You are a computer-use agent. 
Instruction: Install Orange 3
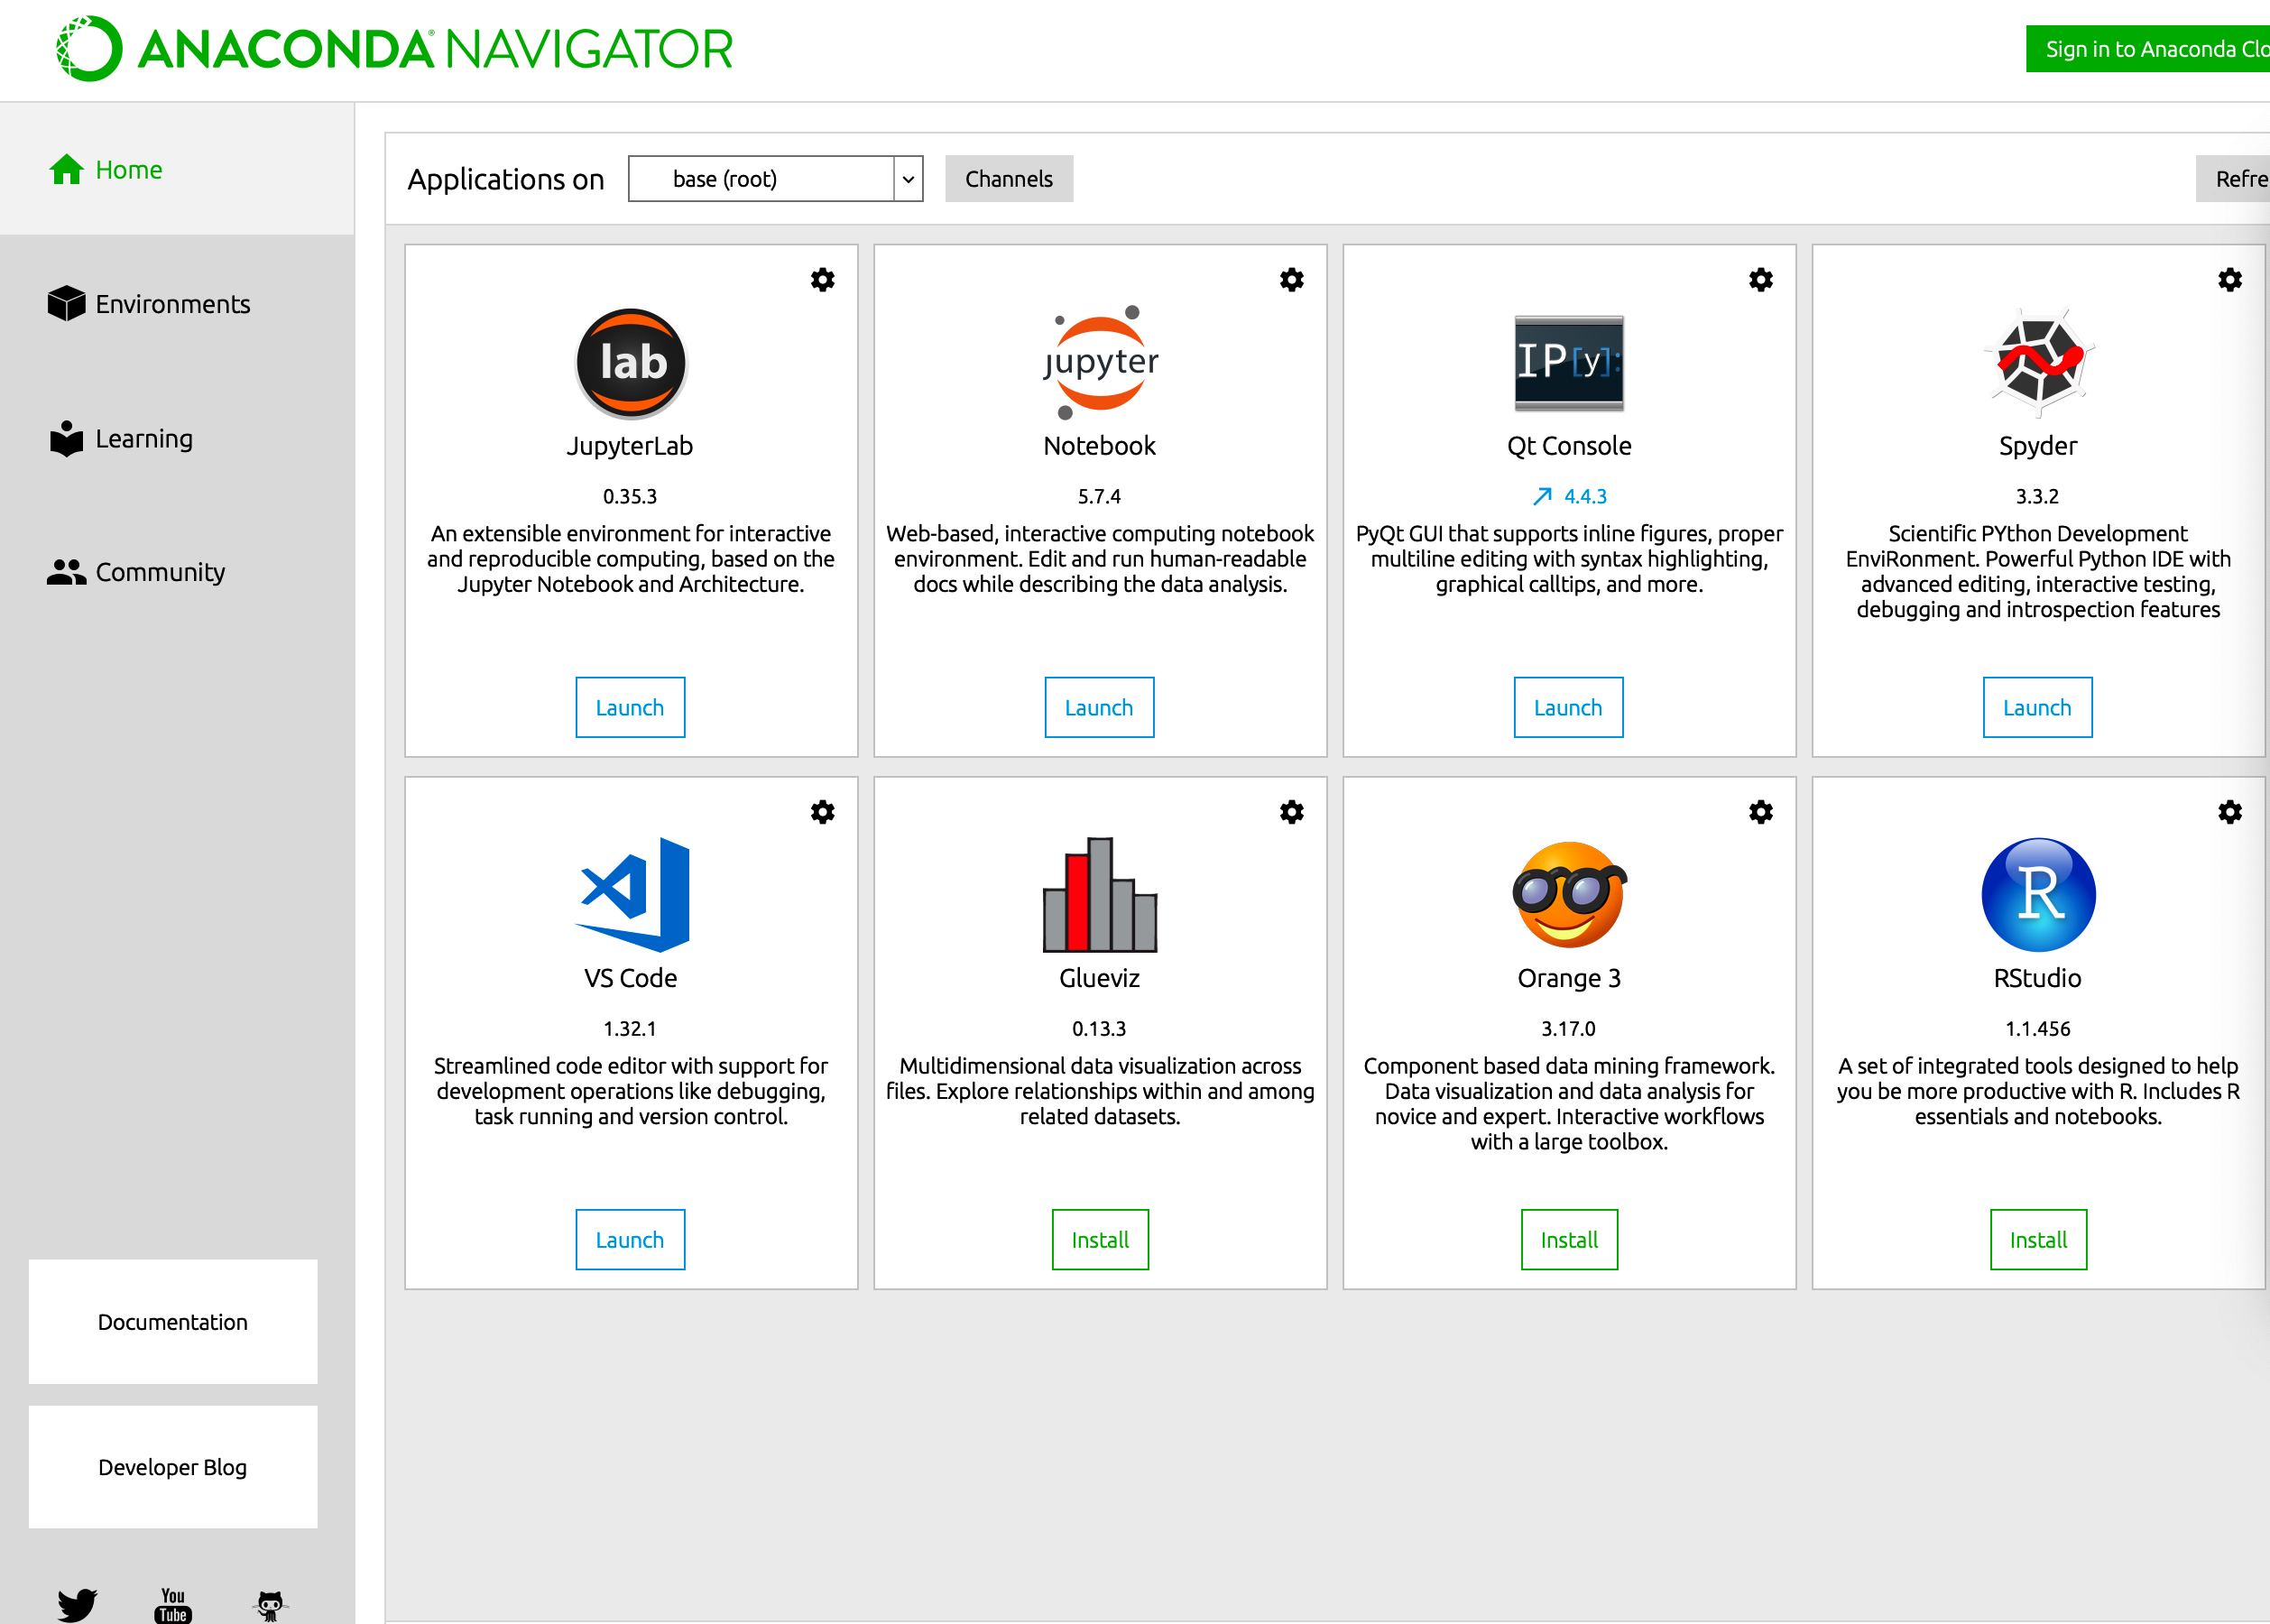(x=1569, y=1240)
